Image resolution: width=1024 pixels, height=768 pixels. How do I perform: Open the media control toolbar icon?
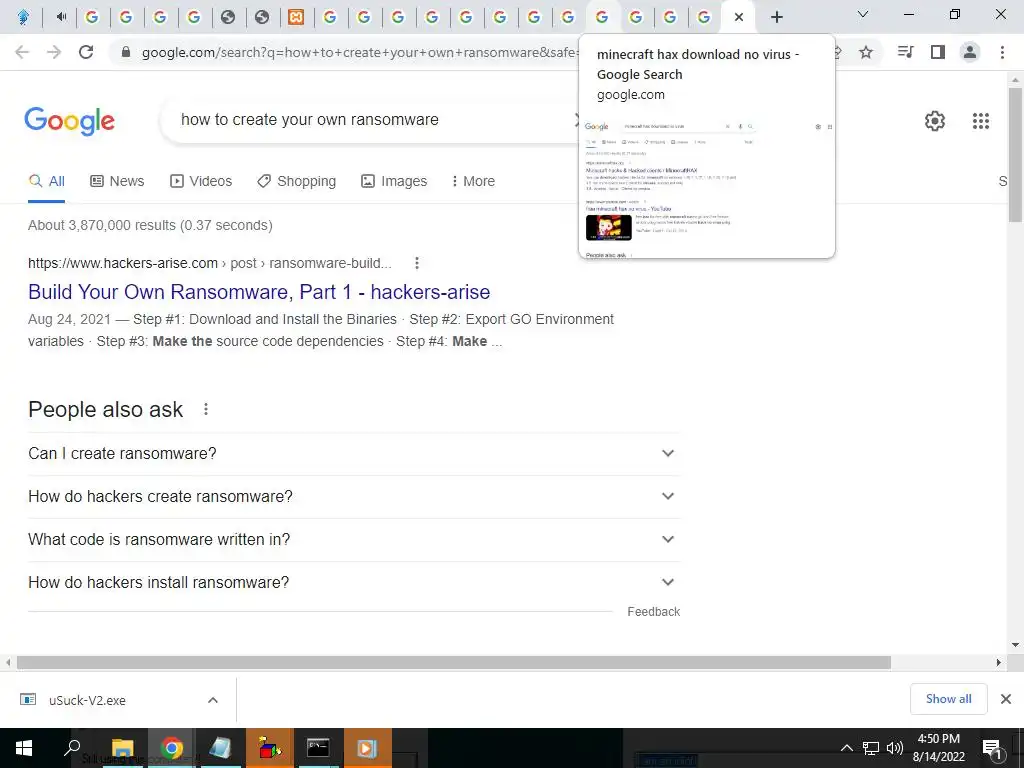[x=905, y=52]
